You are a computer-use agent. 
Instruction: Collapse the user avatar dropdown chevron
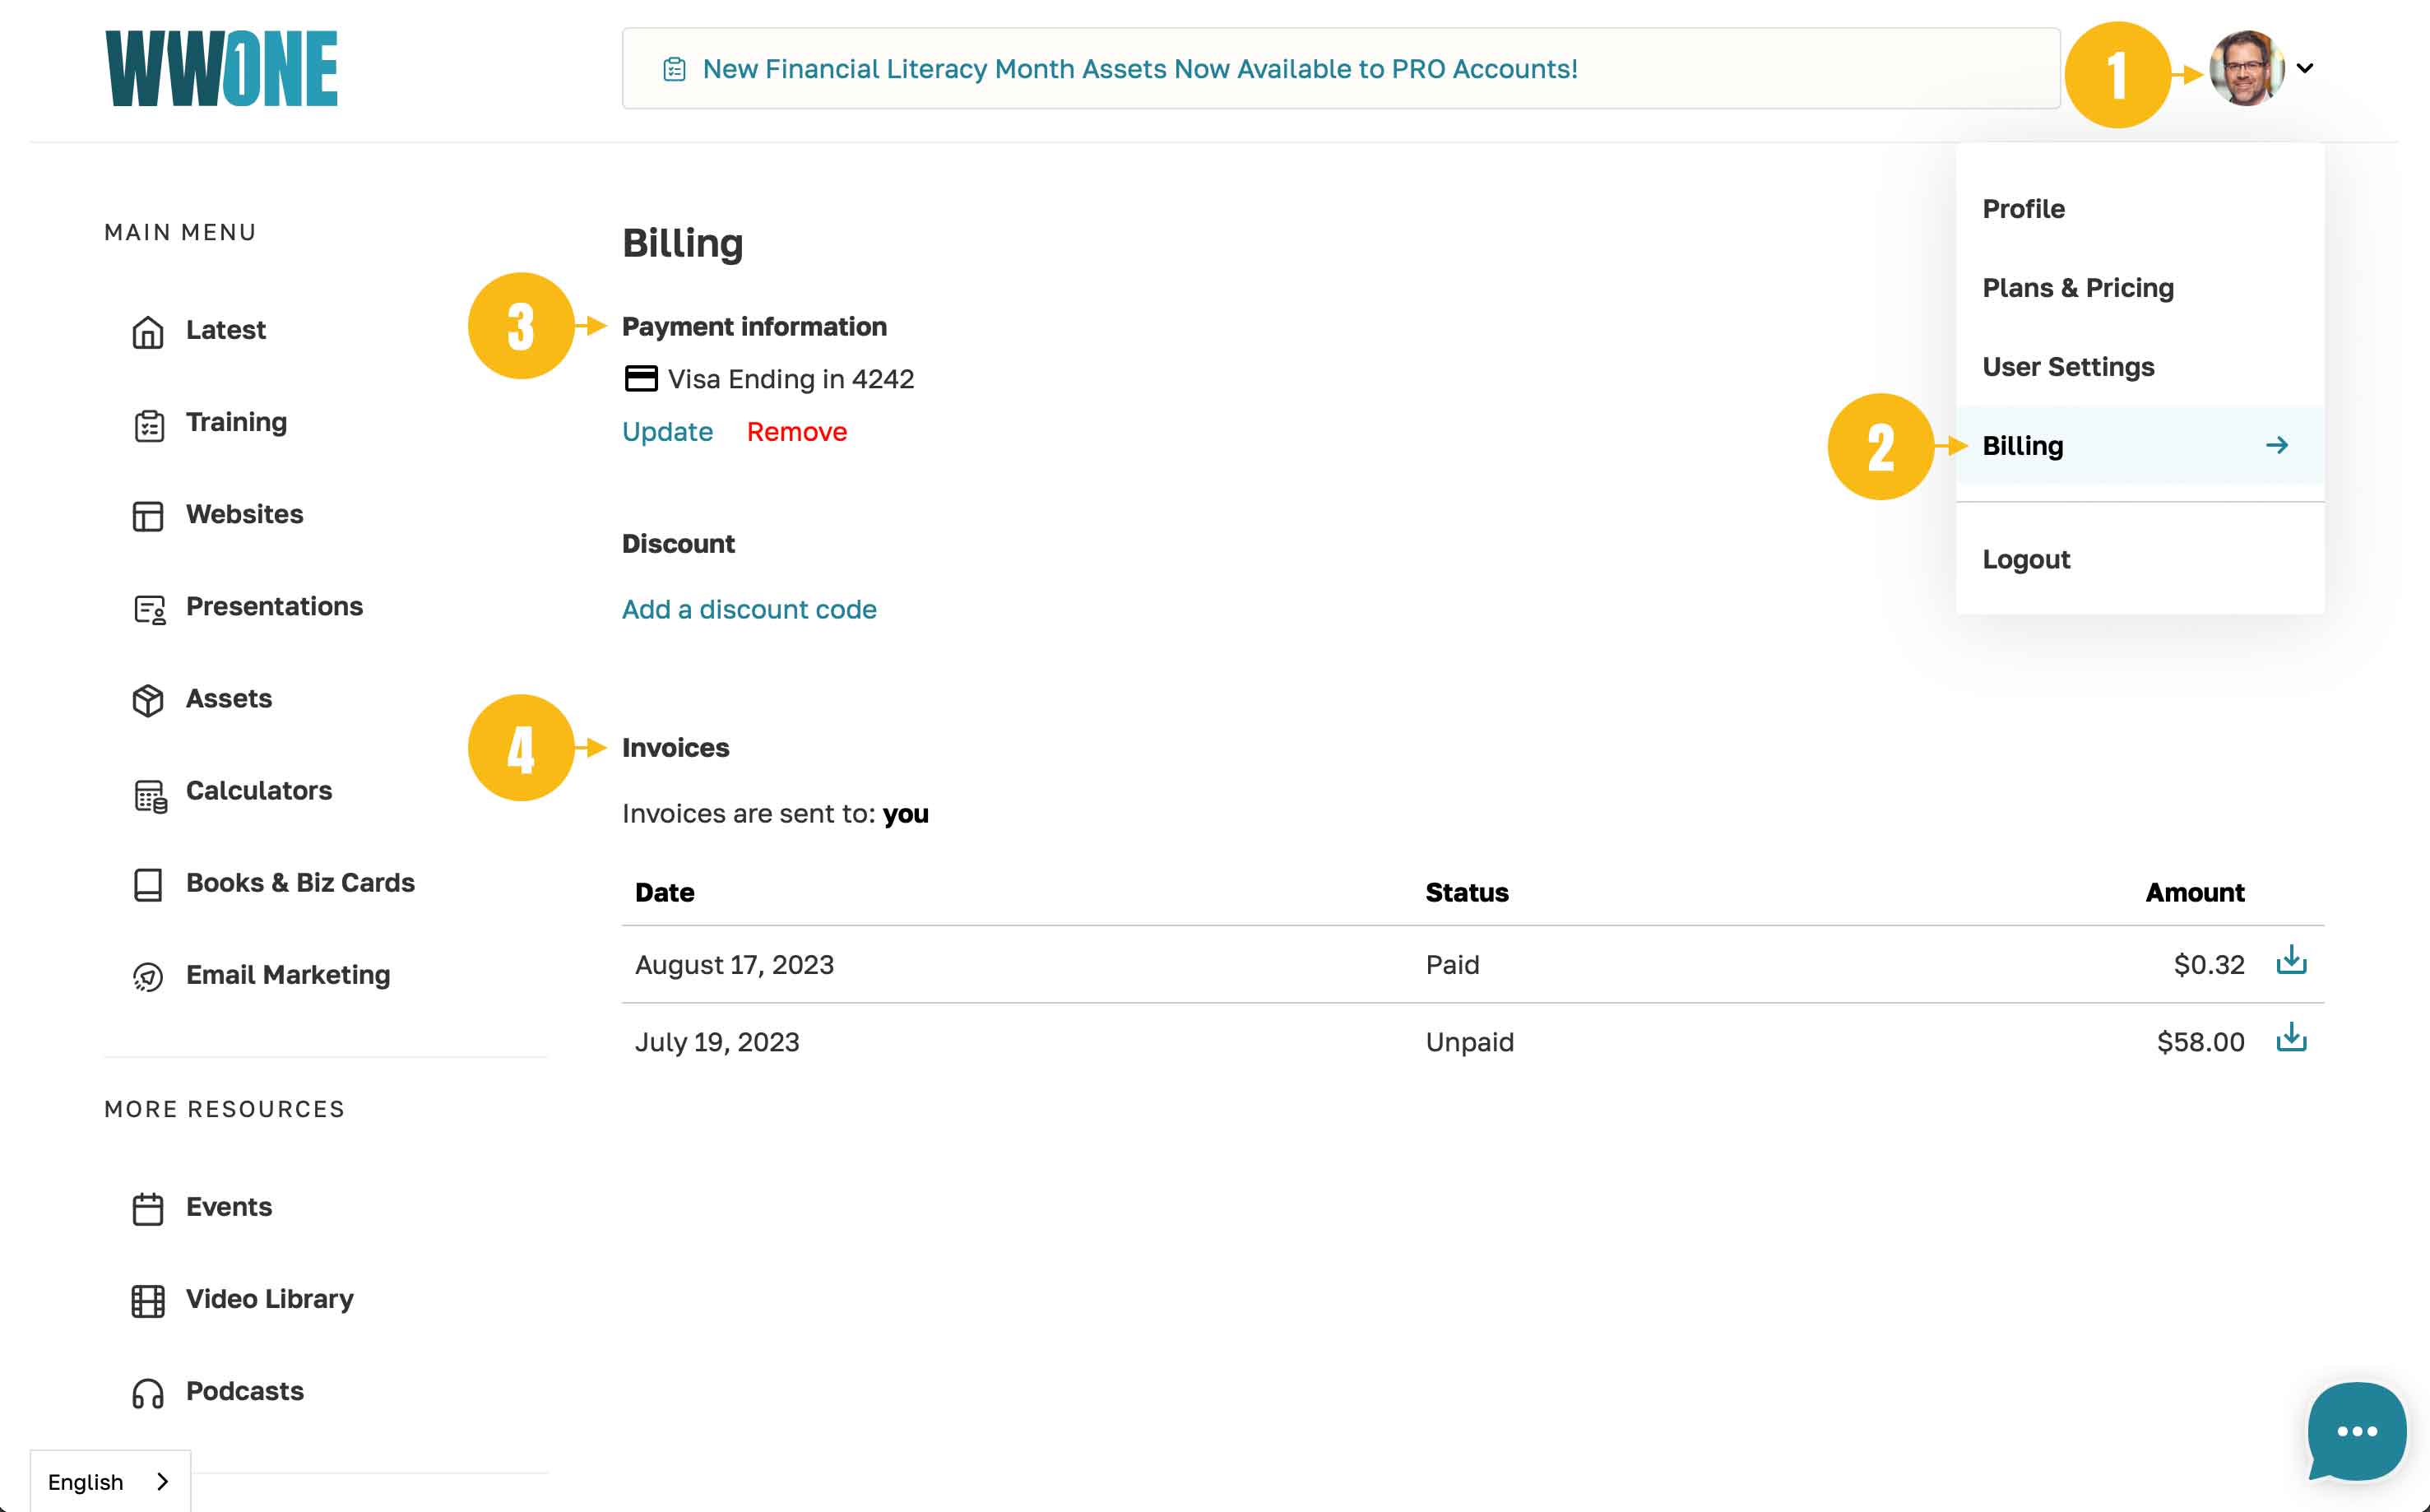coord(2305,68)
